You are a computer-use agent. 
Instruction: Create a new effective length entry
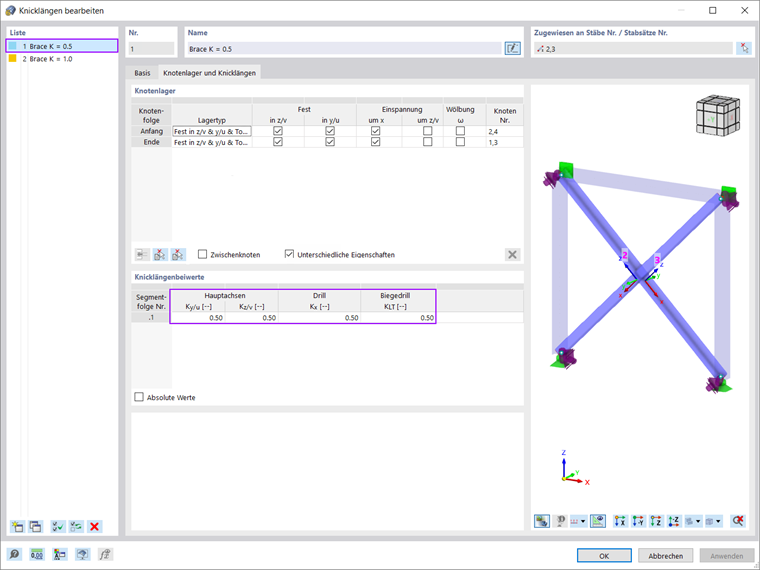point(17,526)
